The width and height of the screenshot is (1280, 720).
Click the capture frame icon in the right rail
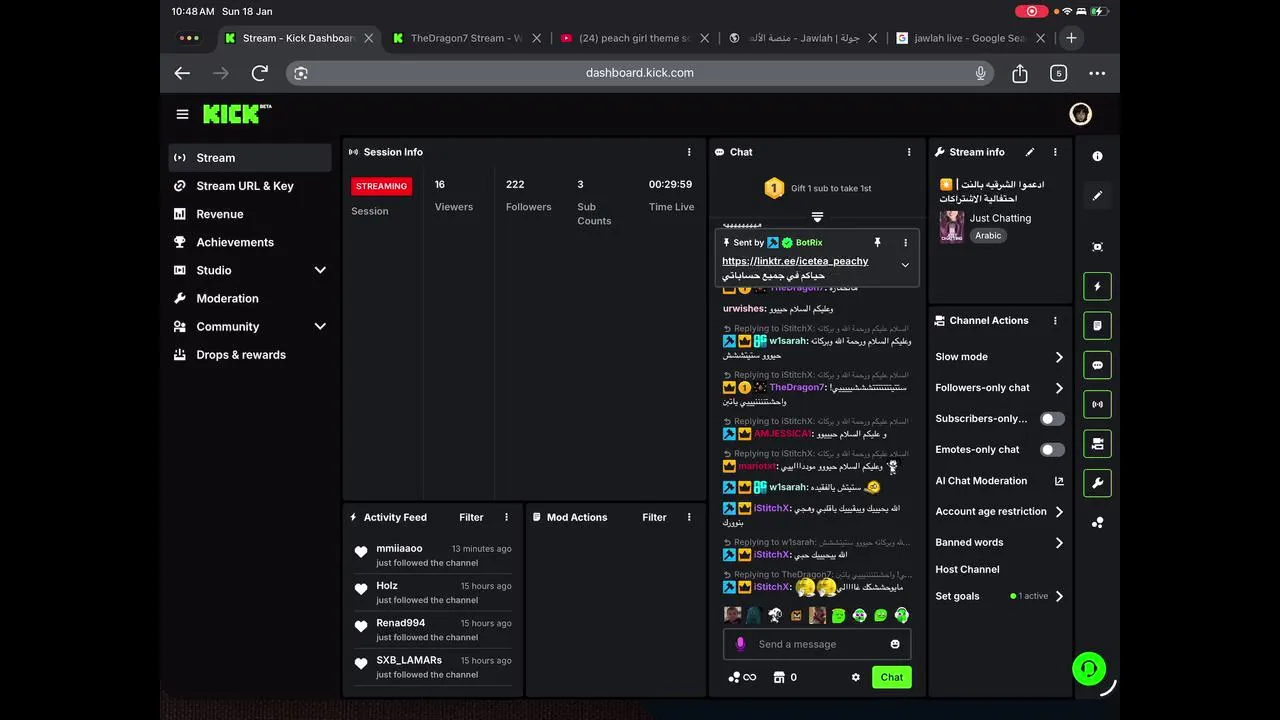click(x=1097, y=247)
